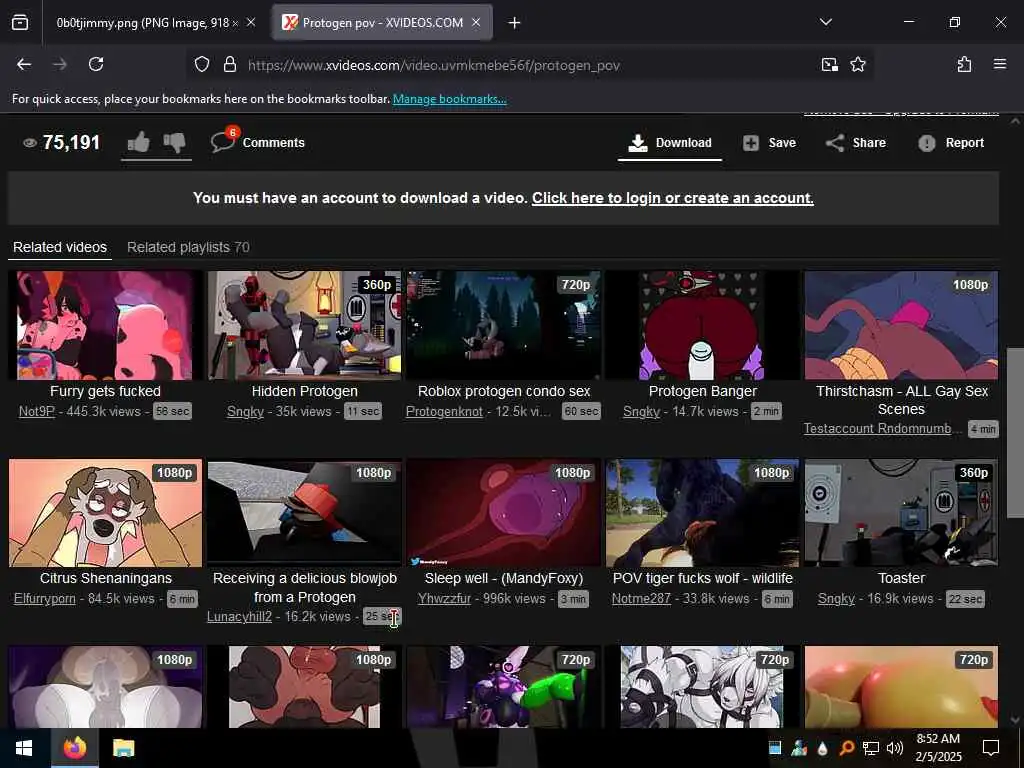
Task: Expand the list all tabs chevron
Action: [825, 22]
